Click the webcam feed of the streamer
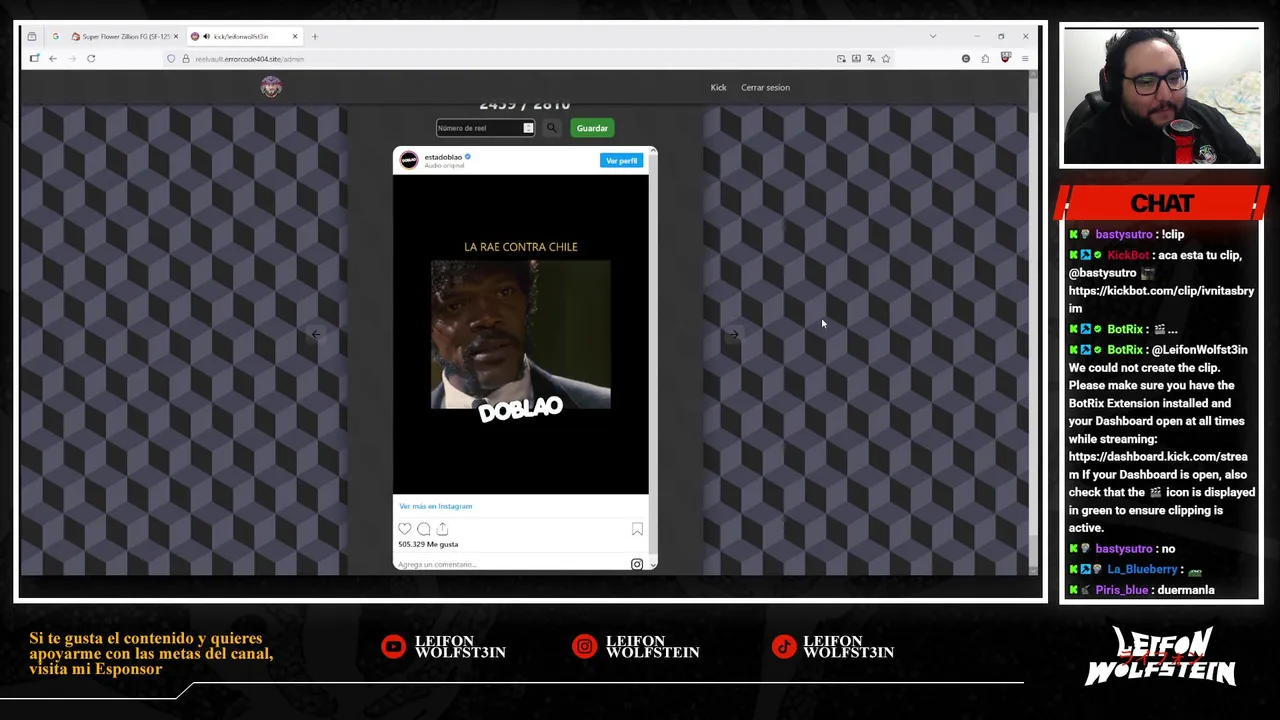The height and width of the screenshot is (720, 1280). tap(1161, 96)
